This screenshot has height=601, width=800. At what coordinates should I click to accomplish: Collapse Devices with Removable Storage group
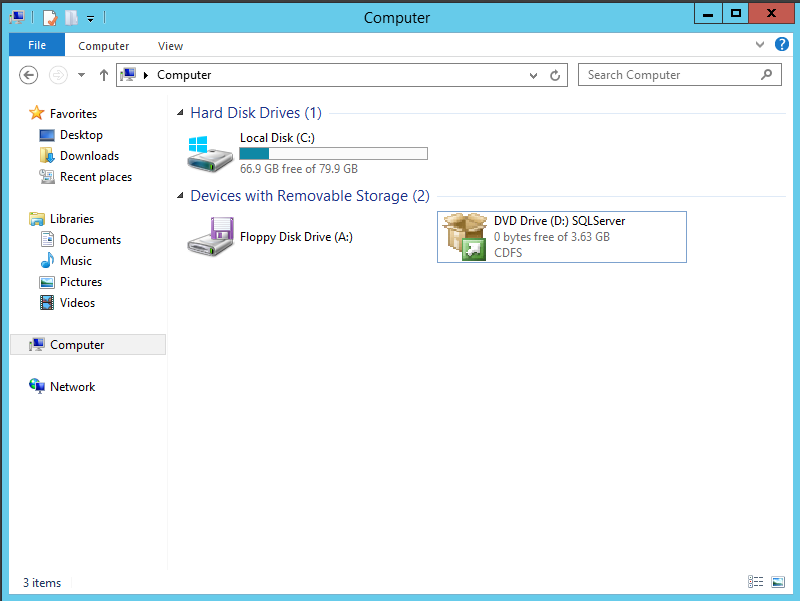tap(180, 196)
